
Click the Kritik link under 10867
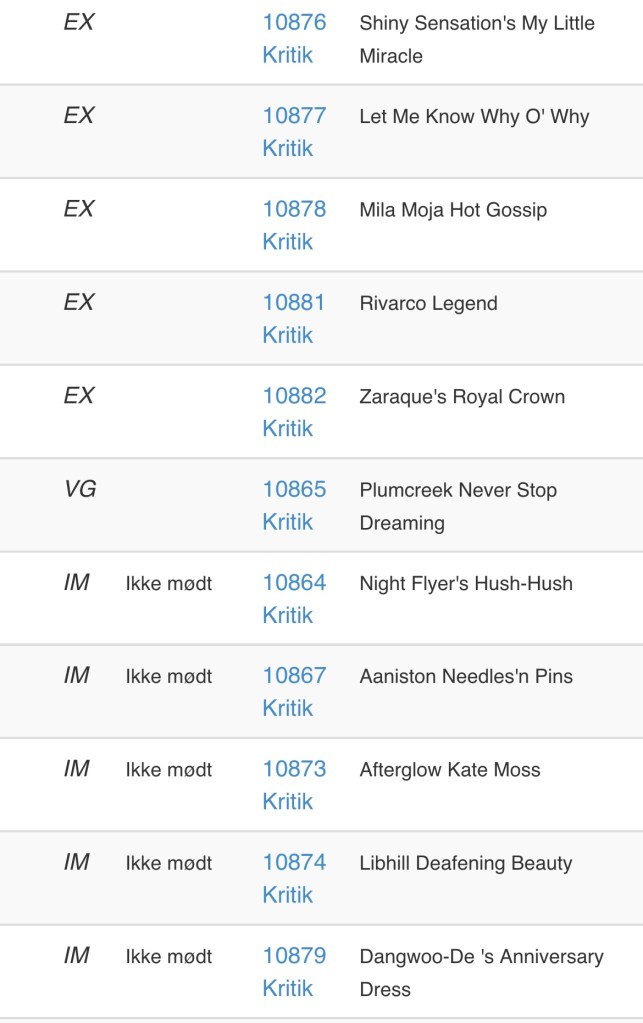pos(288,709)
